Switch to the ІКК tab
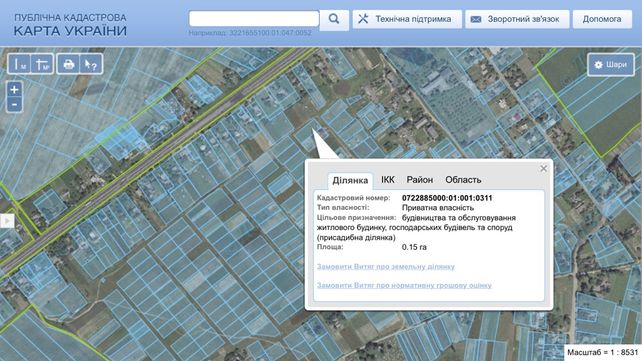642x361 pixels. 388,180
